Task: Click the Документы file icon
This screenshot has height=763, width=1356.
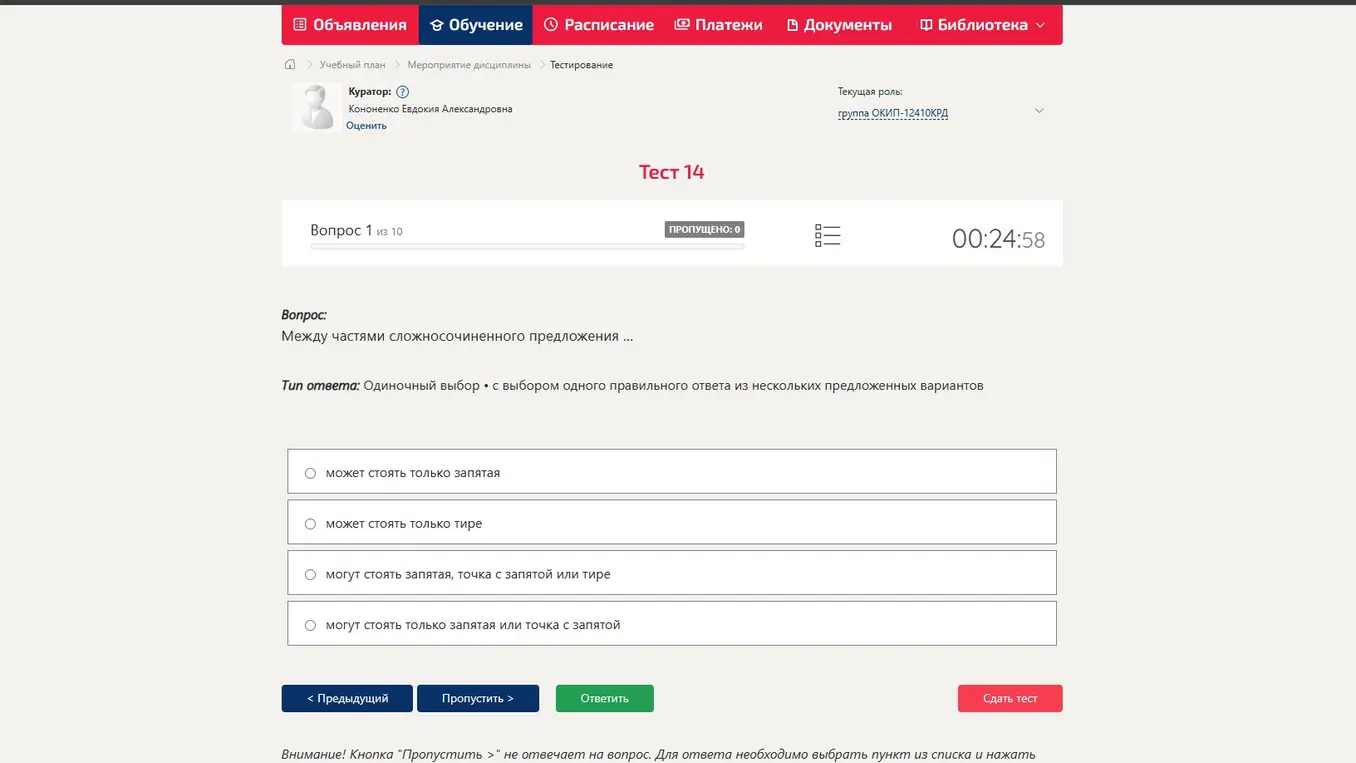Action: (x=792, y=25)
